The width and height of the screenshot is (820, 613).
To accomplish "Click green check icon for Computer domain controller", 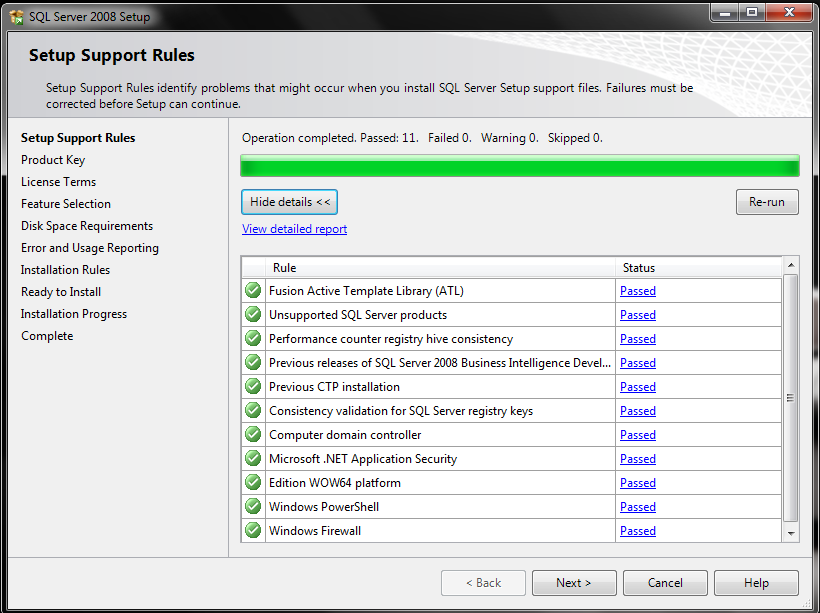I will (253, 435).
